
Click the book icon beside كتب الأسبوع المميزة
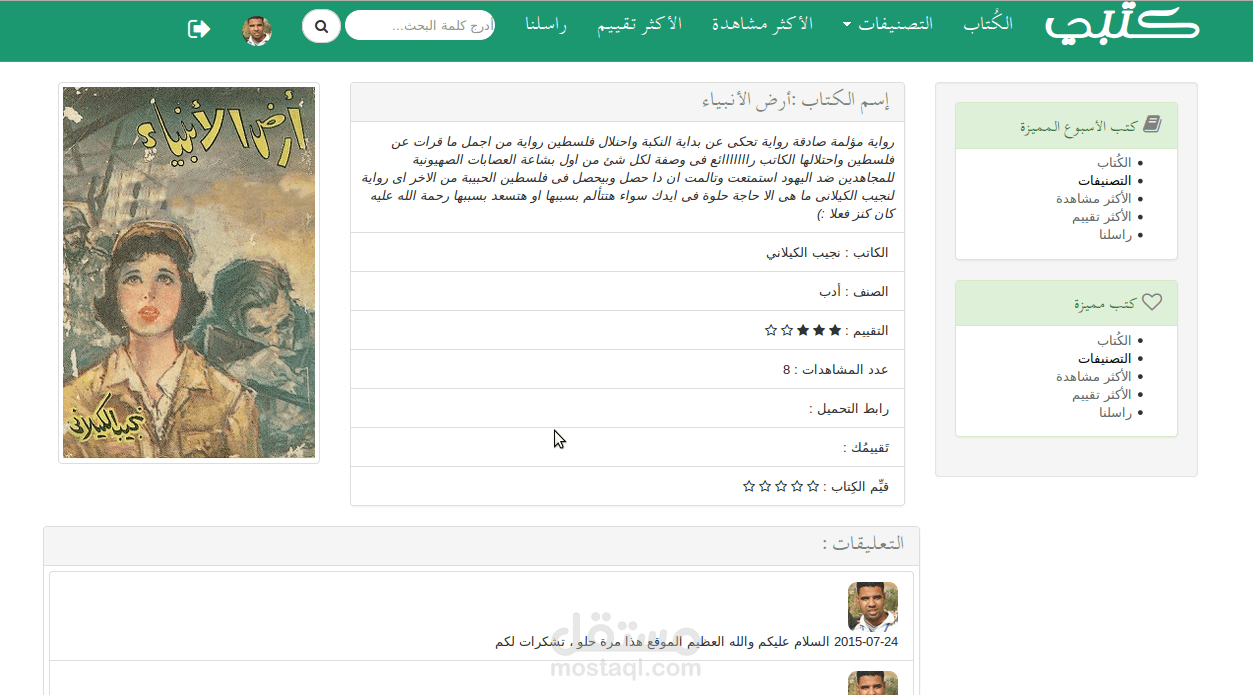(1152, 125)
